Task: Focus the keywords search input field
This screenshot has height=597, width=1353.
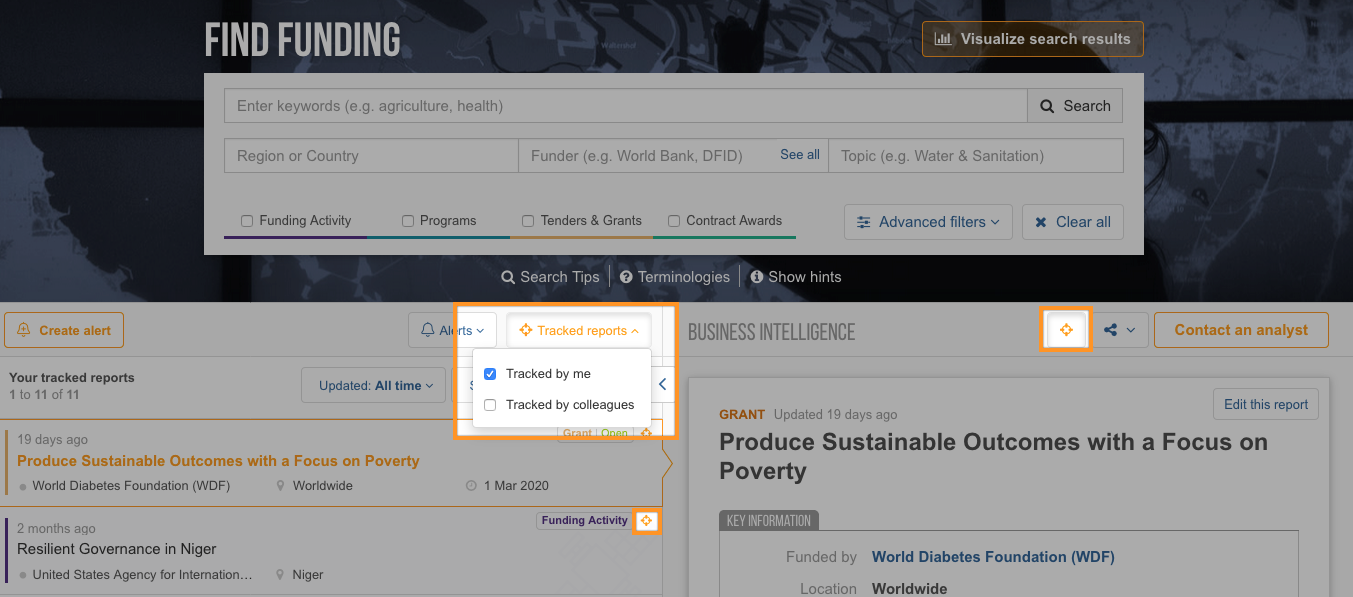Action: click(x=626, y=106)
